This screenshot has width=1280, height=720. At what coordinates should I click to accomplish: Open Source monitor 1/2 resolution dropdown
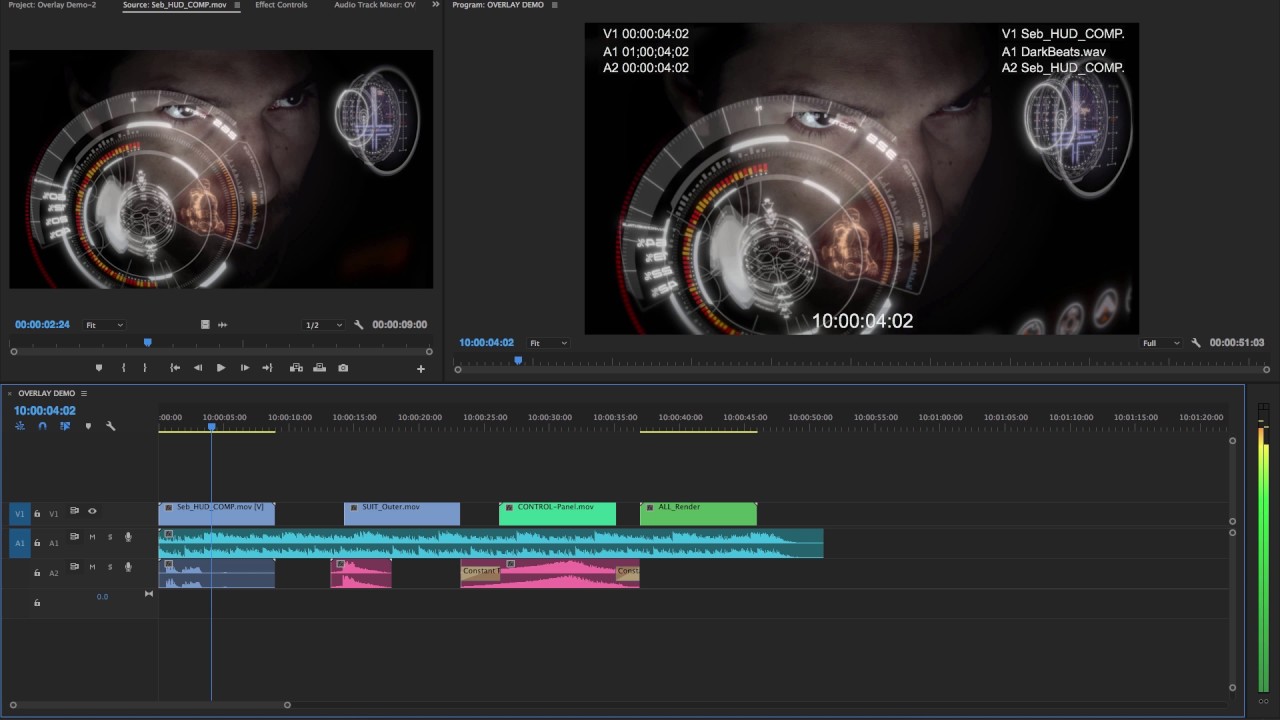click(324, 325)
